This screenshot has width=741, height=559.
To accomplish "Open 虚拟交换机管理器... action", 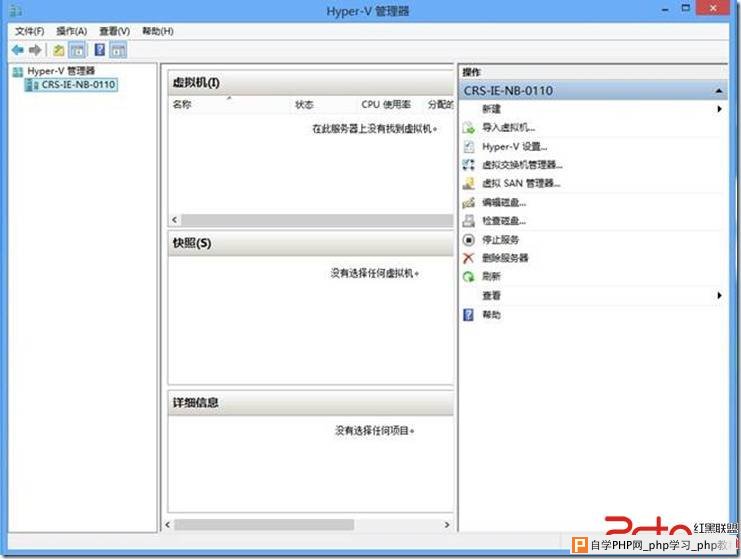I will point(522,165).
